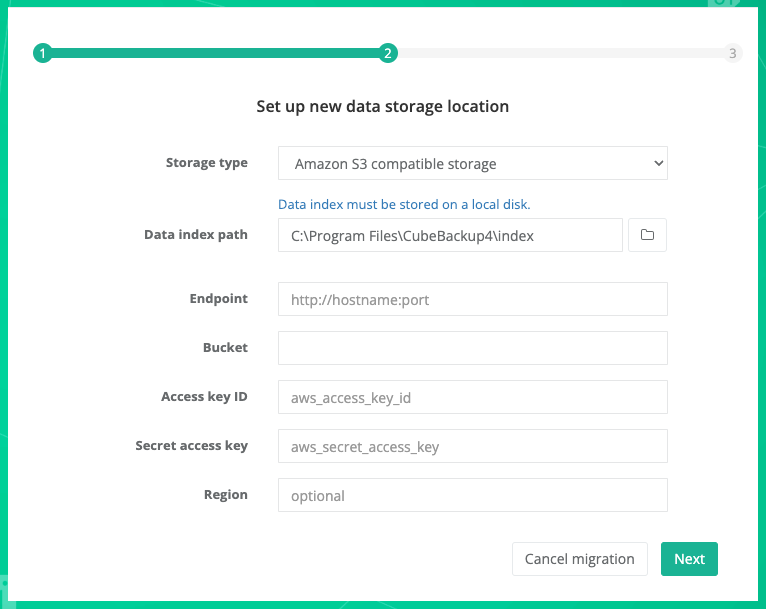Click the 'Set up new data storage location' heading
Image resolution: width=766 pixels, height=609 pixels.
(383, 106)
